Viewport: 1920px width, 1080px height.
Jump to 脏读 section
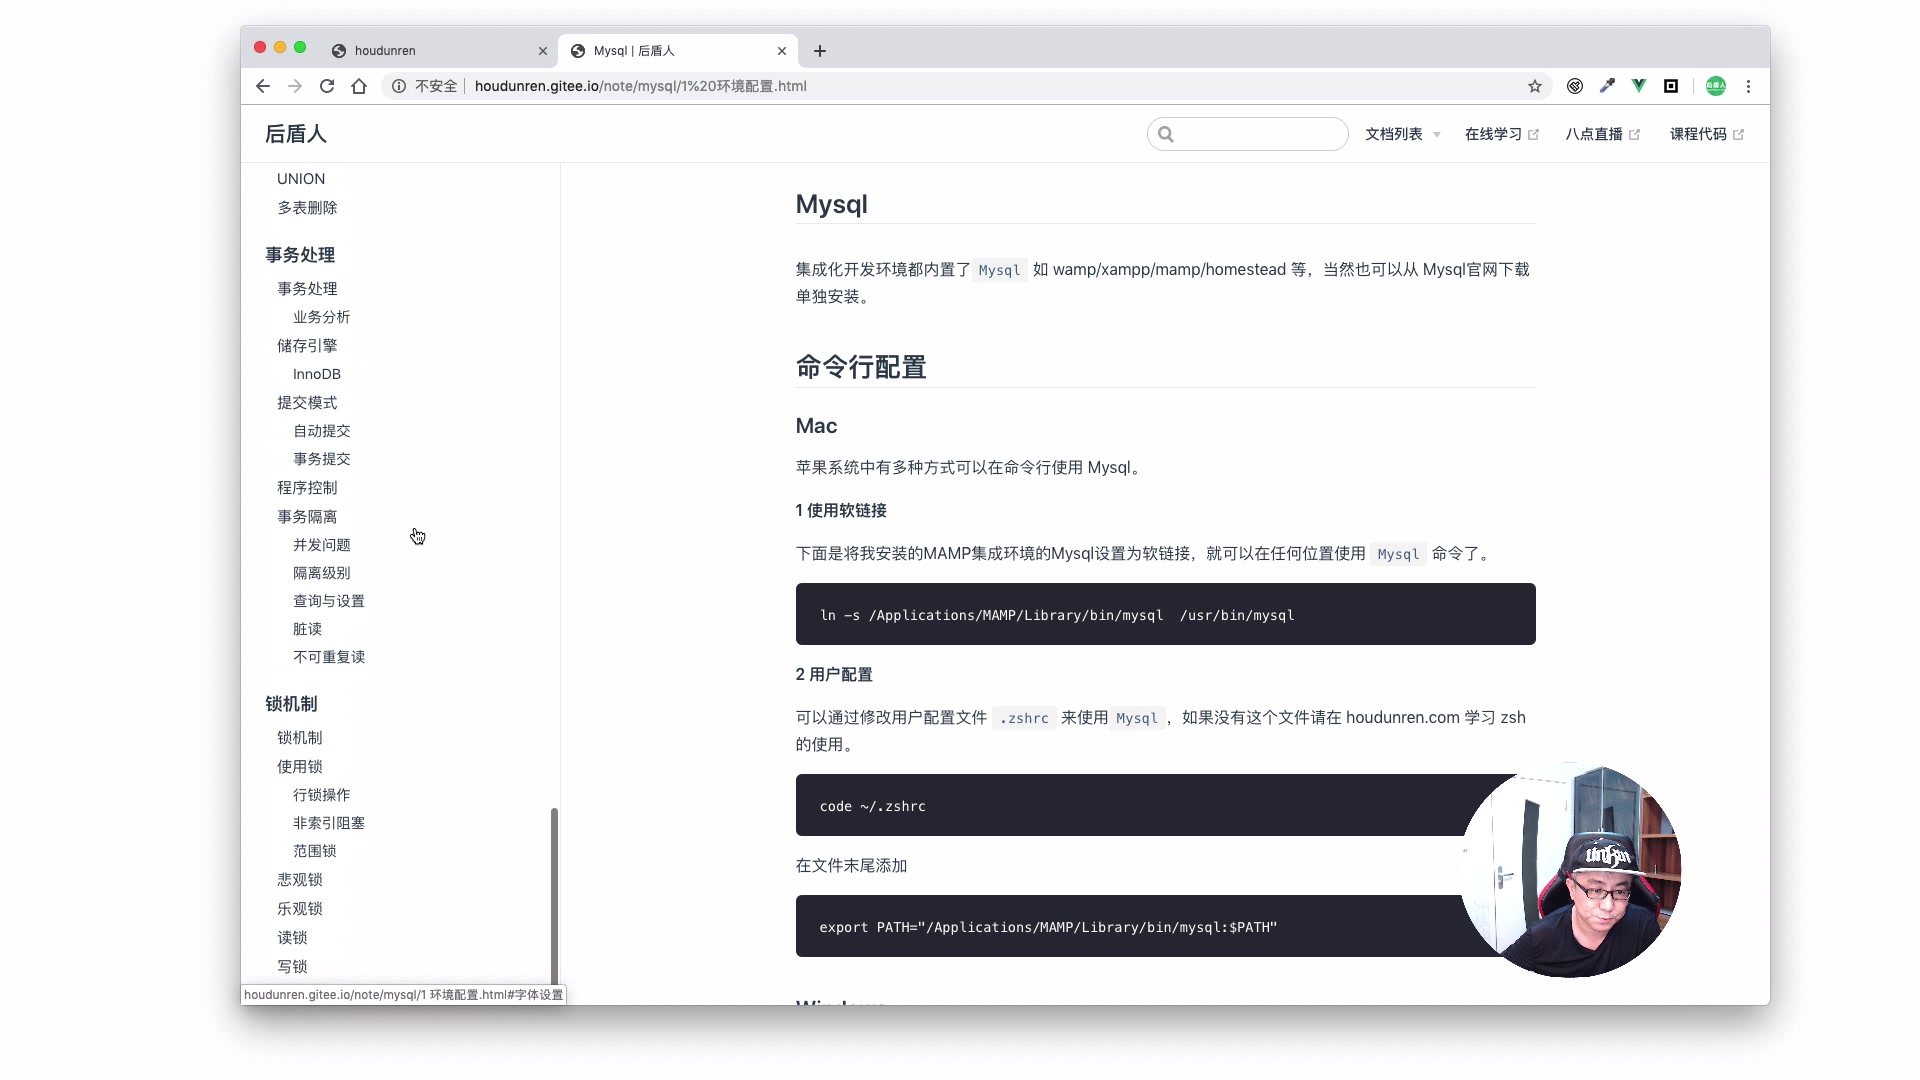[307, 629]
